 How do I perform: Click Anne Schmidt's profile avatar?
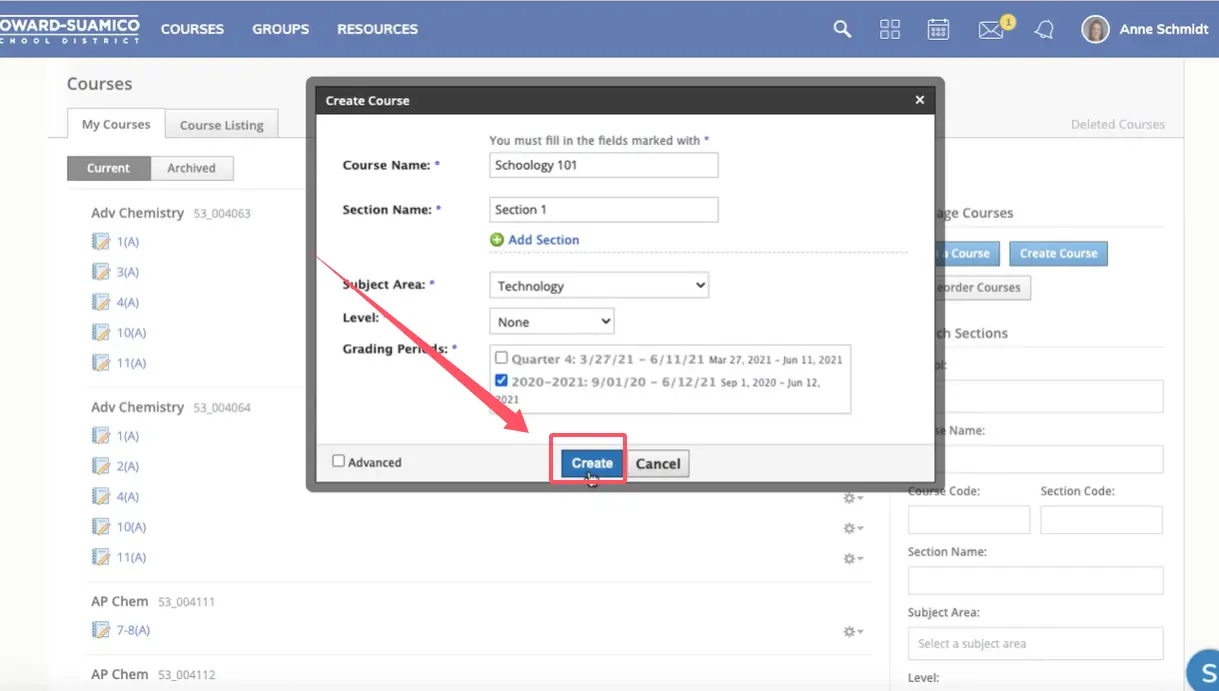(1095, 29)
